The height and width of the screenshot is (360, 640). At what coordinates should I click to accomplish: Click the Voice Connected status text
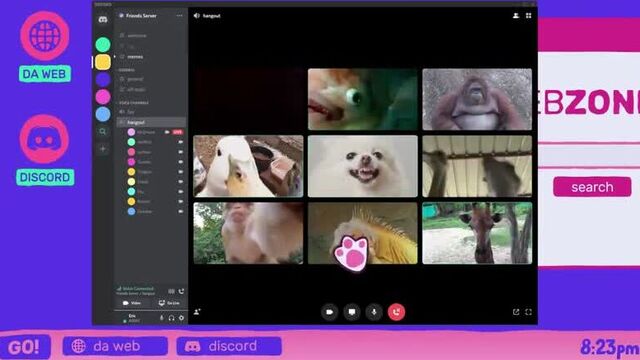click(138, 289)
